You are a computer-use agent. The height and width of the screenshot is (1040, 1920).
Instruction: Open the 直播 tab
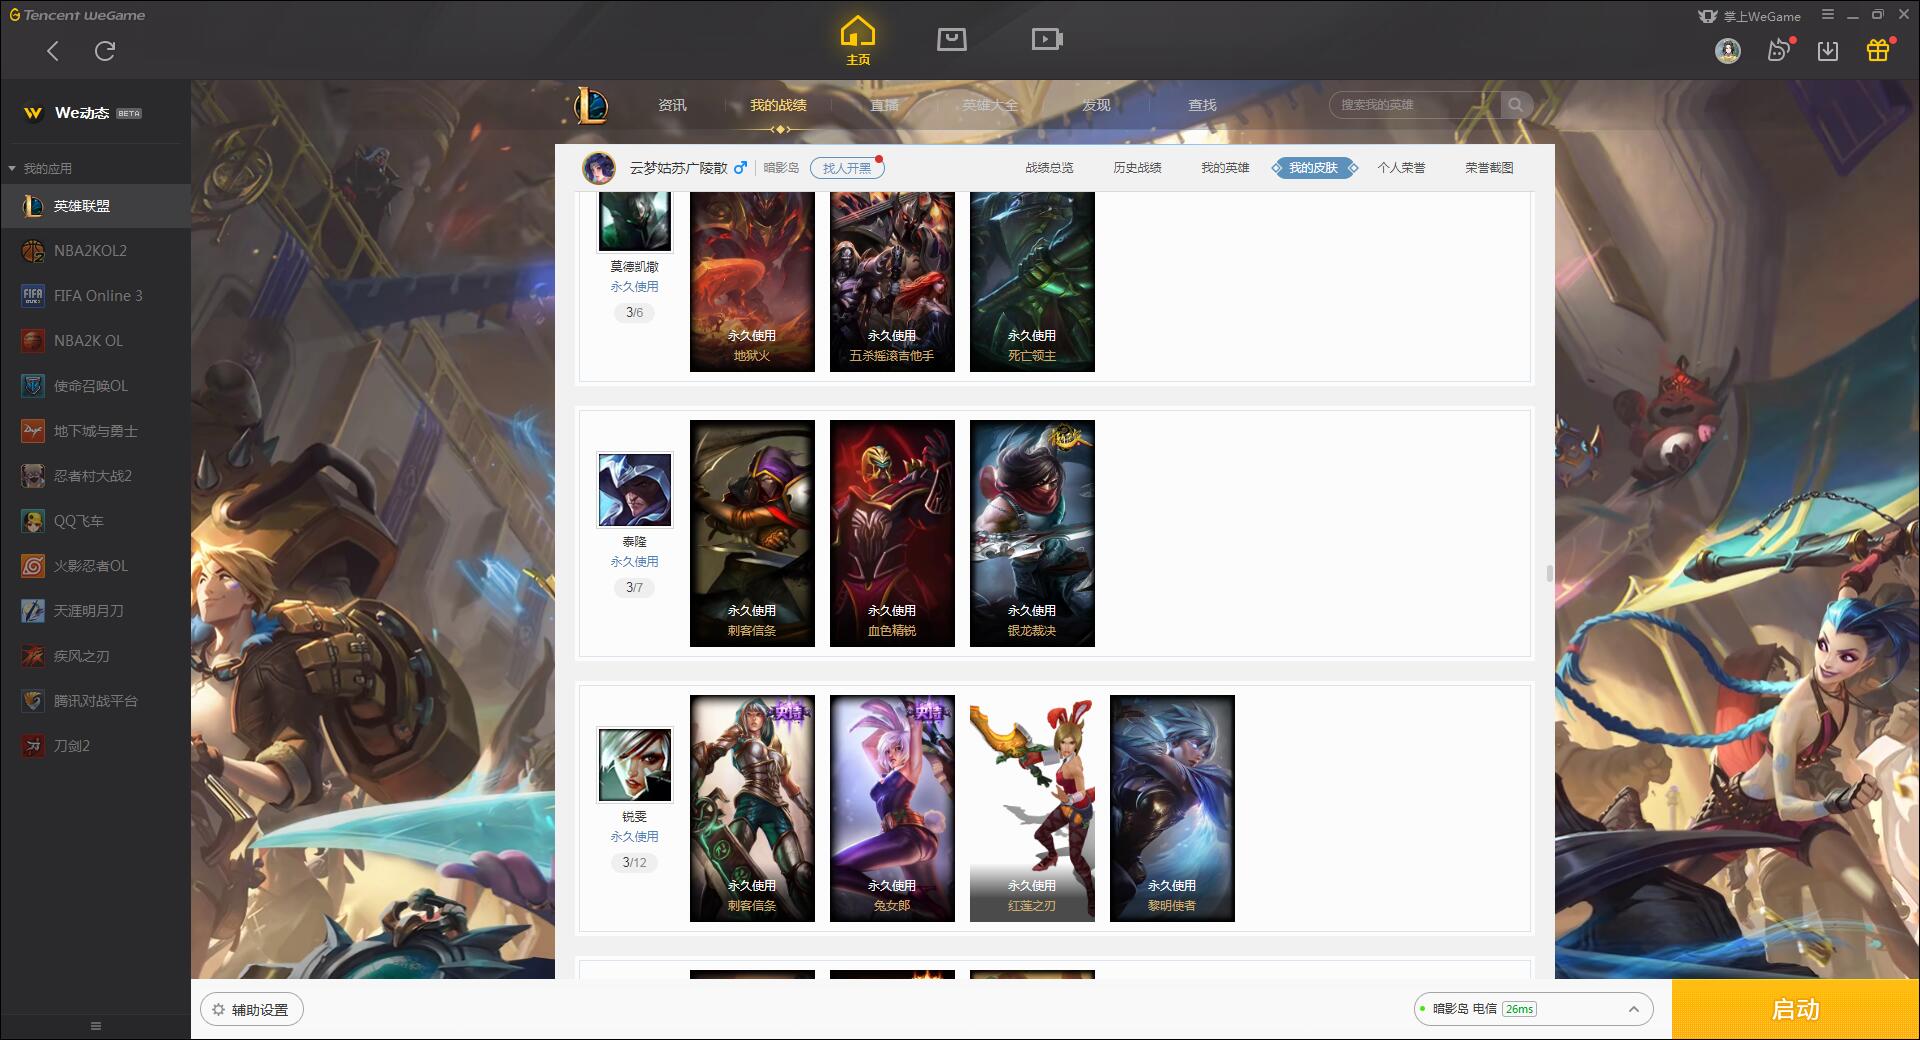[x=884, y=105]
